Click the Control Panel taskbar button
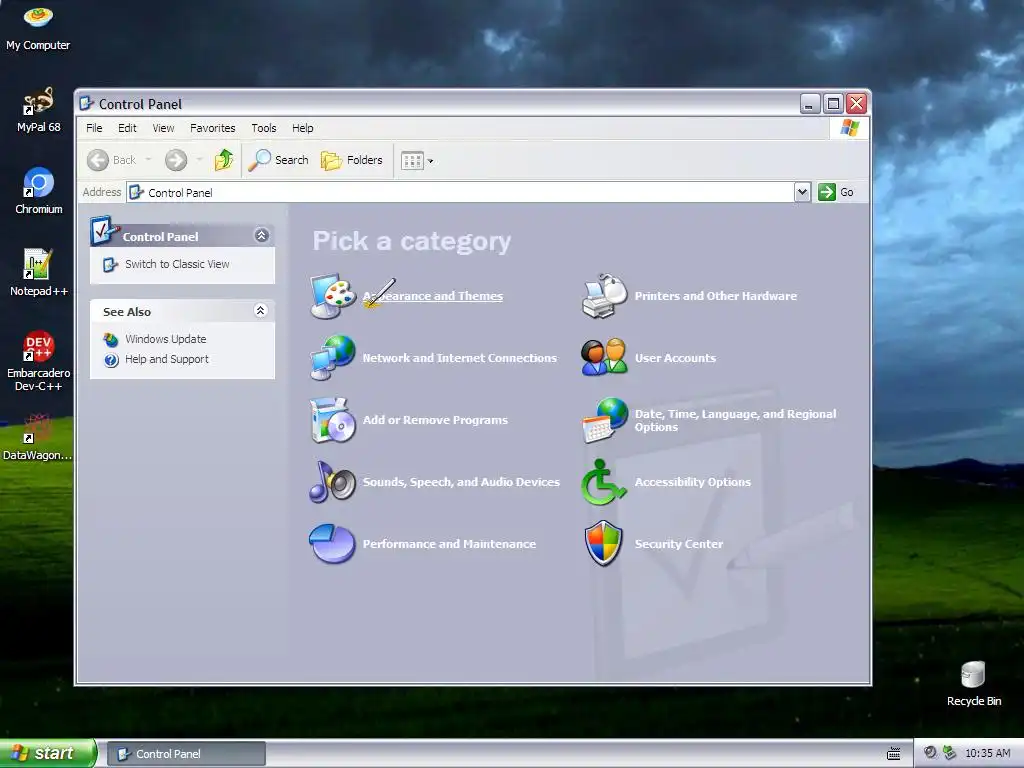Screen dimensions: 1024x768 (x=185, y=754)
